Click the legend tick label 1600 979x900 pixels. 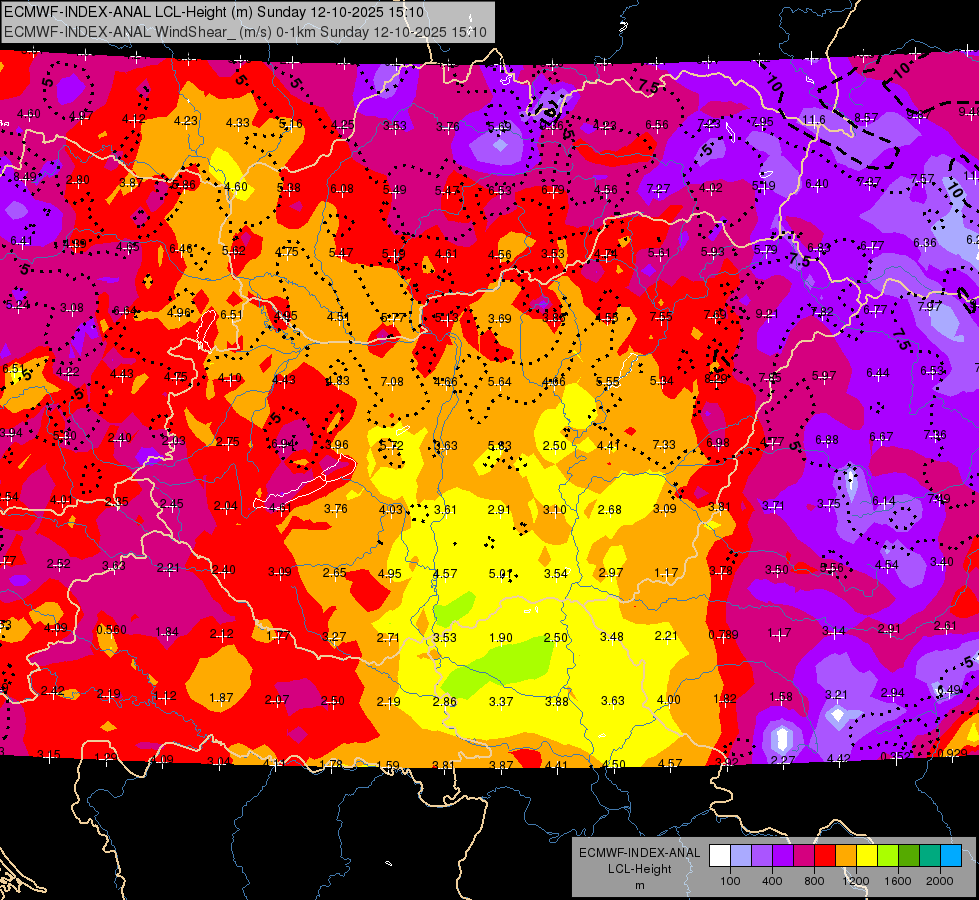[898, 881]
